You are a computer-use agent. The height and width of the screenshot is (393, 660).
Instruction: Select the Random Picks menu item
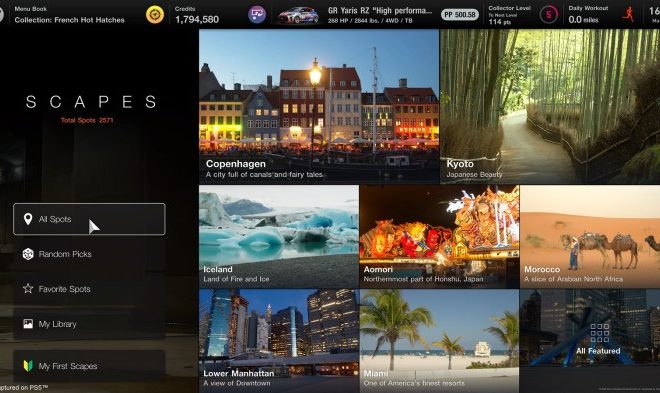click(89, 254)
